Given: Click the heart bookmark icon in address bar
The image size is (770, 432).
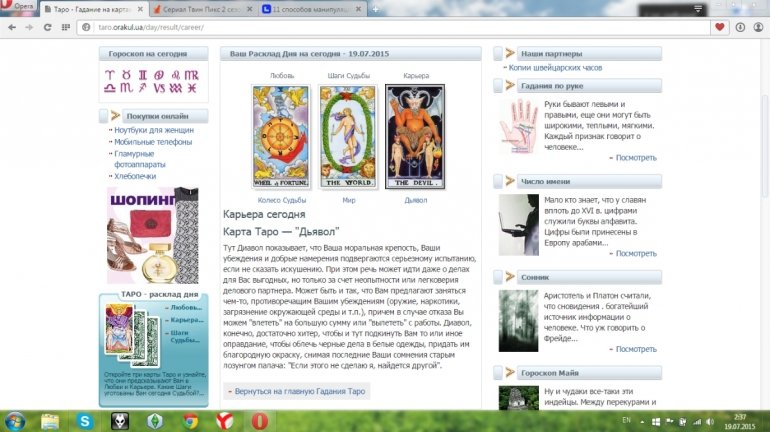Looking at the screenshot, I should [719, 27].
